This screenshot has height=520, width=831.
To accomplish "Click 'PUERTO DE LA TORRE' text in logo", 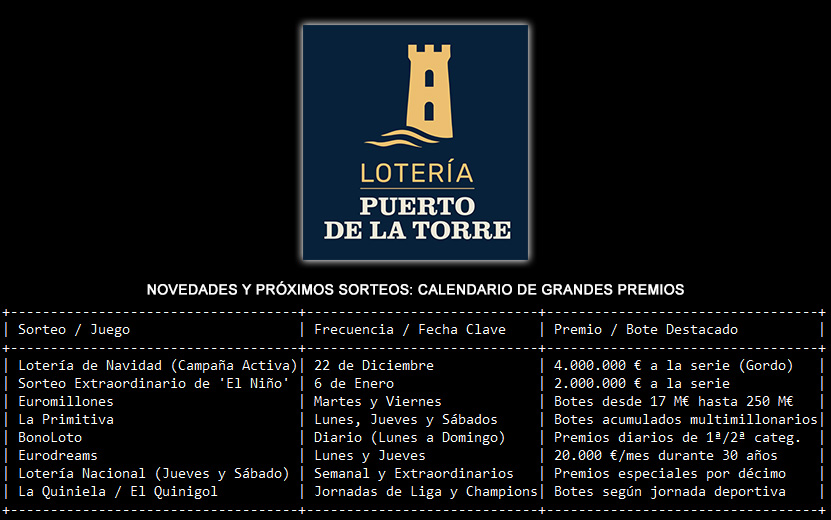I will (x=418, y=218).
